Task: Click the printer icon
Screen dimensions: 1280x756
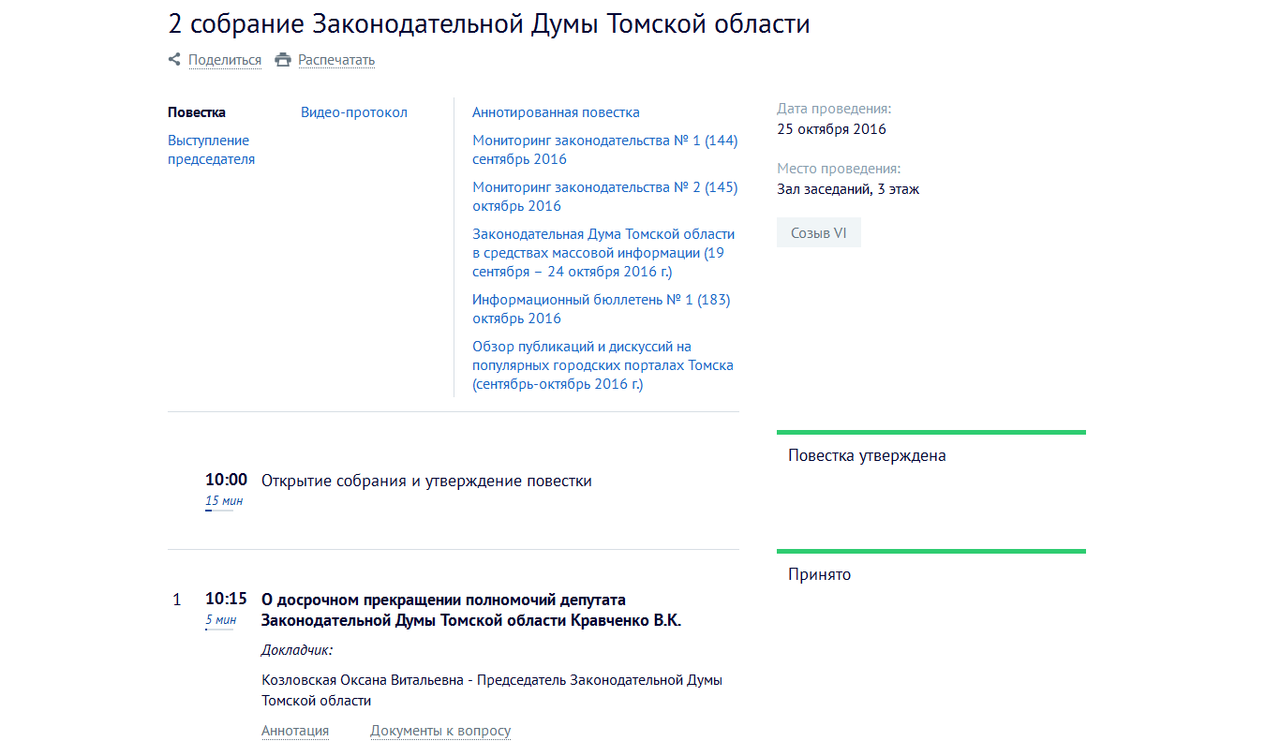Action: tap(283, 60)
